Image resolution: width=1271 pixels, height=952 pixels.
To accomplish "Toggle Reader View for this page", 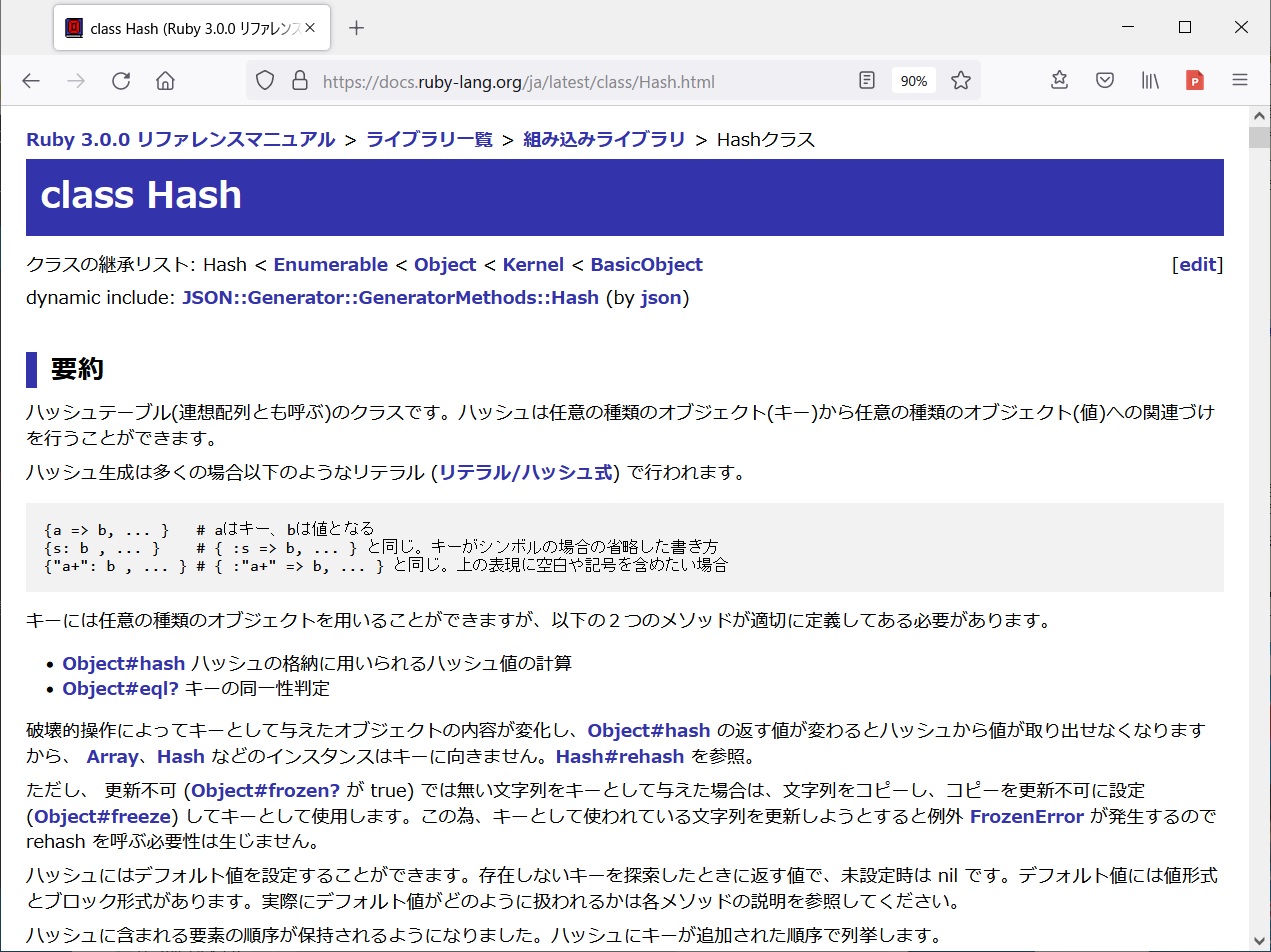I will click(866, 80).
